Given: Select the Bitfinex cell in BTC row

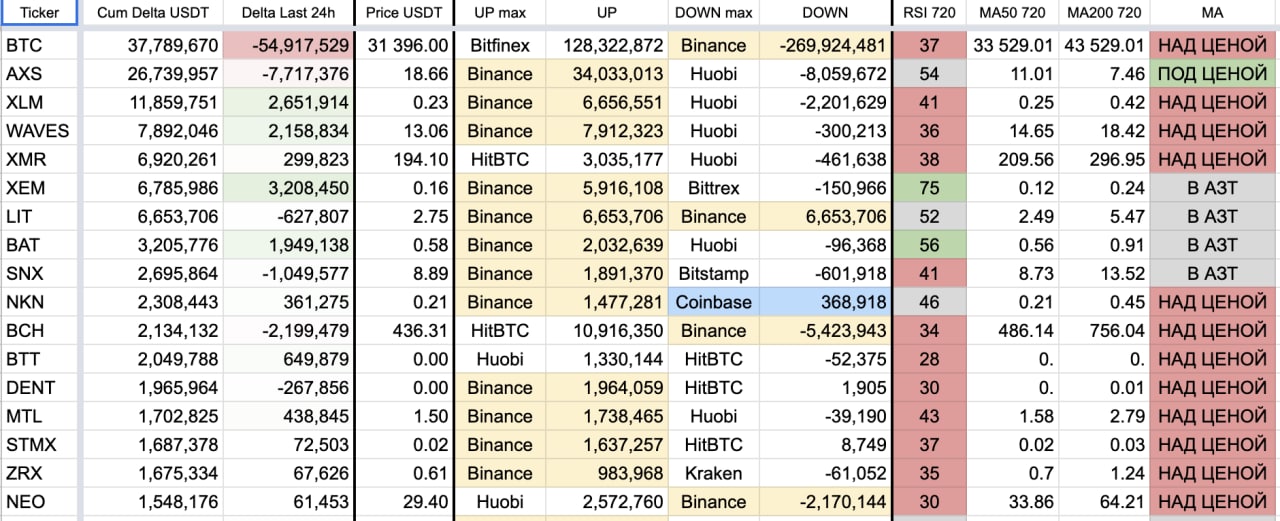Looking at the screenshot, I should pos(499,45).
